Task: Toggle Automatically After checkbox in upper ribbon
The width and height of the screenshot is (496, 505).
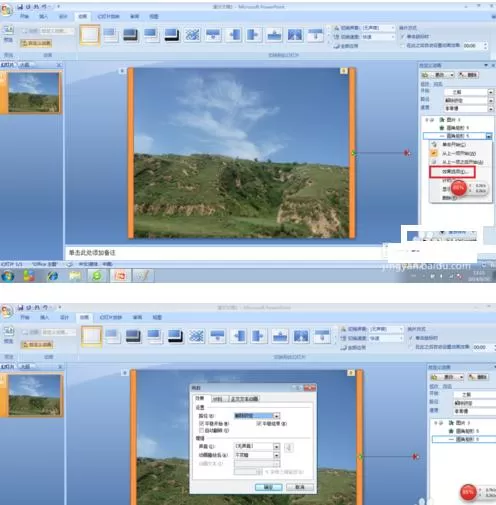Action: 402,45
